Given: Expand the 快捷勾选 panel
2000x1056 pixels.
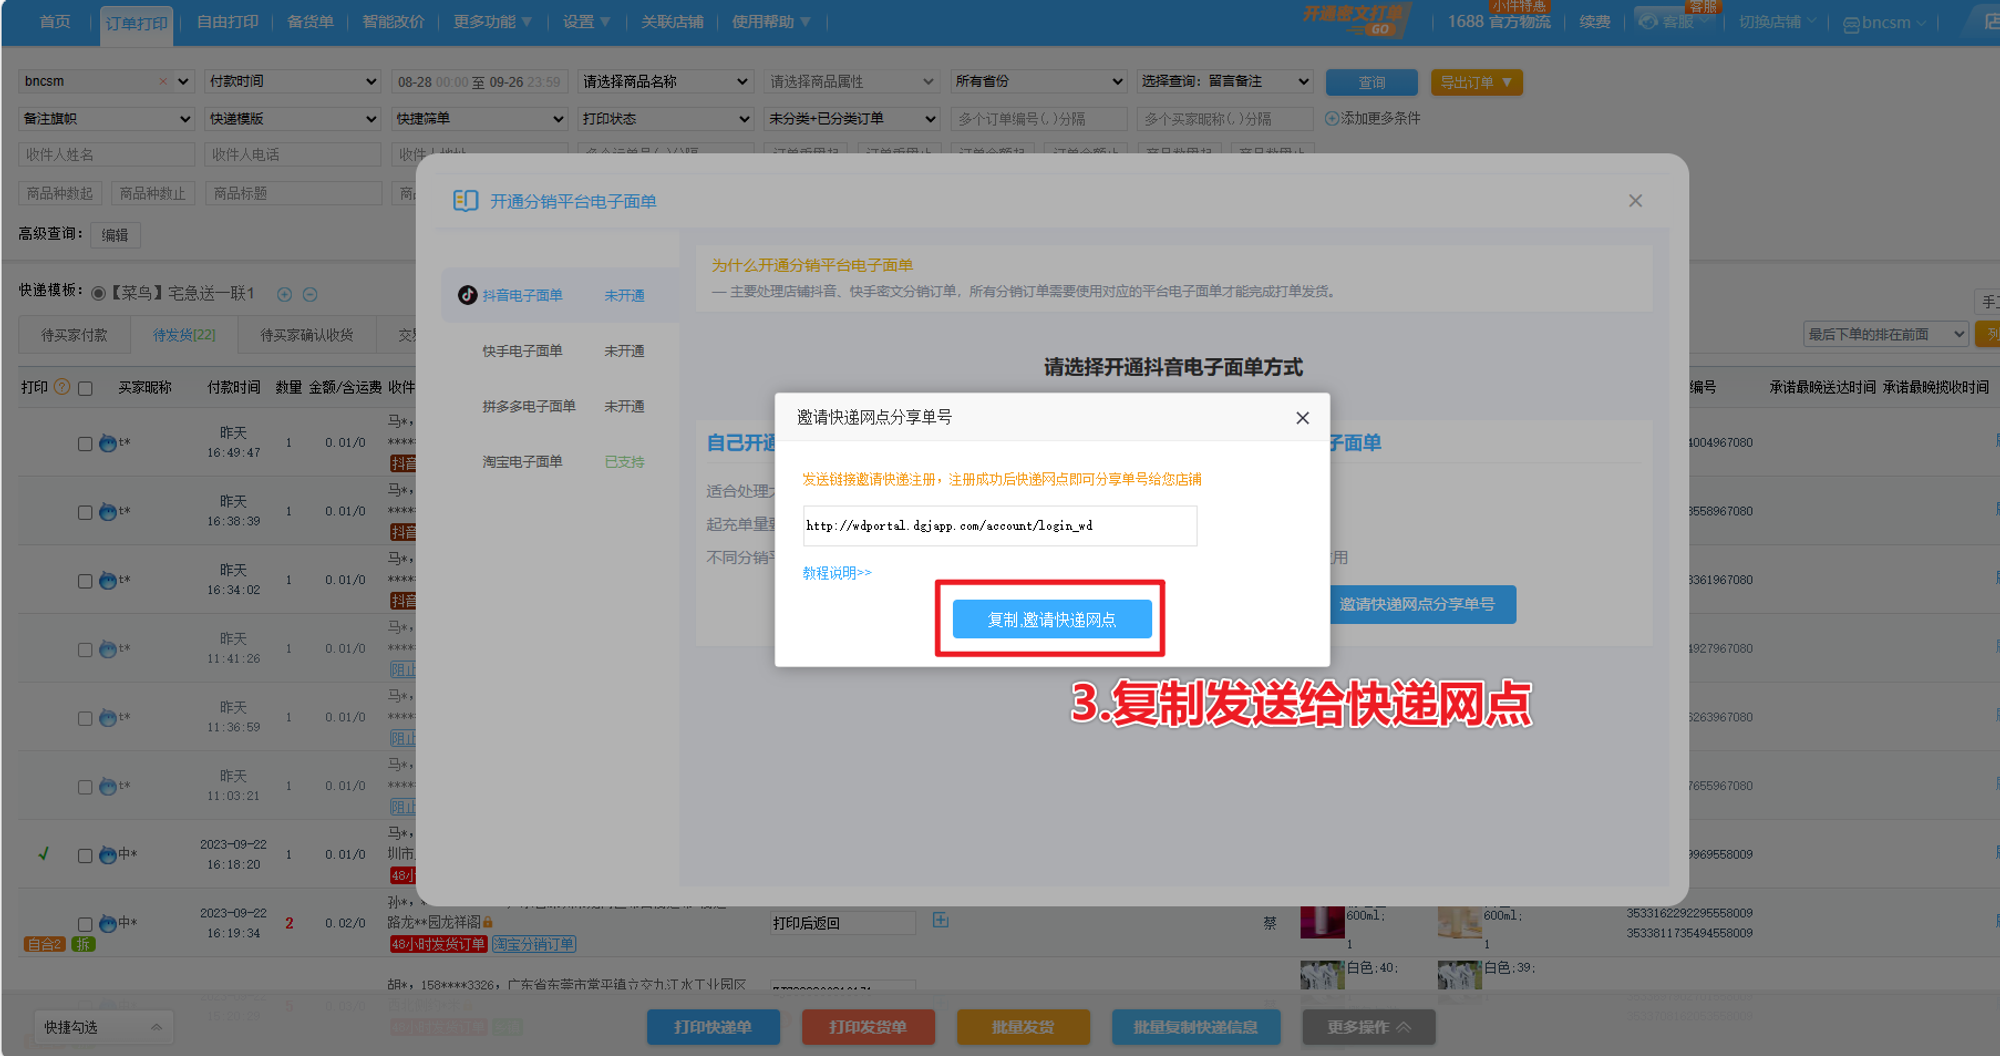Looking at the screenshot, I should (104, 1027).
